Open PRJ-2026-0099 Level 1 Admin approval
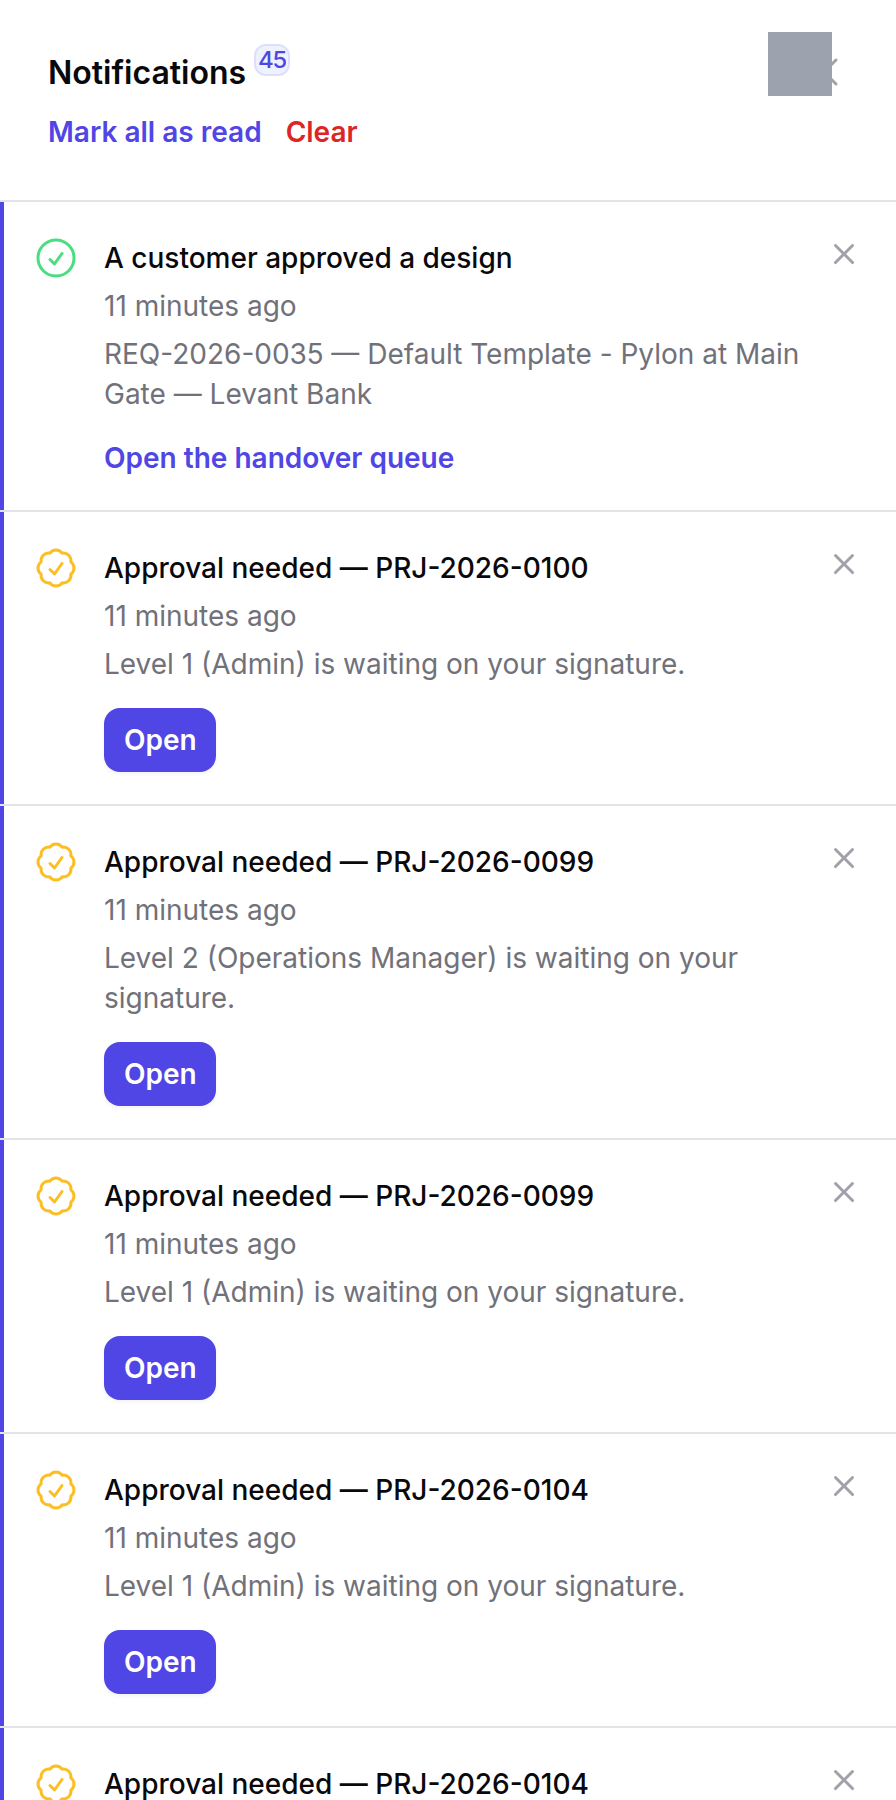Screen dimensions: 896x1800 point(160,1368)
